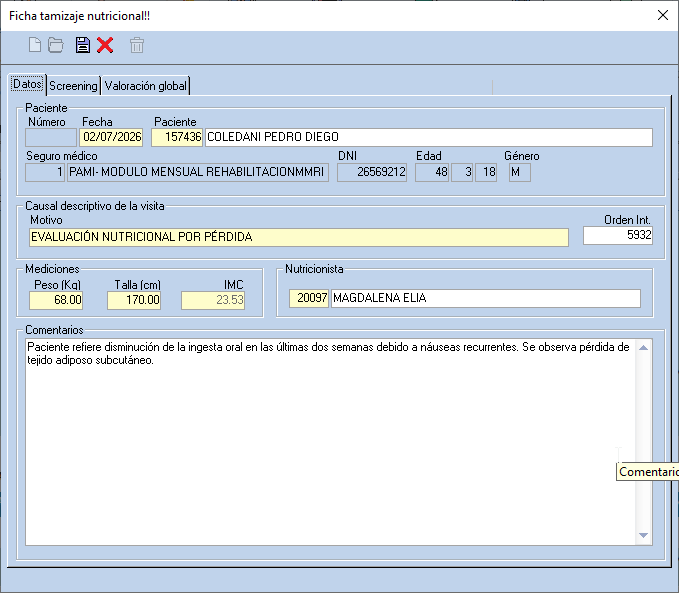The image size is (679, 593).
Task: Click the Nutricionista code field 20097
Action: coord(309,298)
